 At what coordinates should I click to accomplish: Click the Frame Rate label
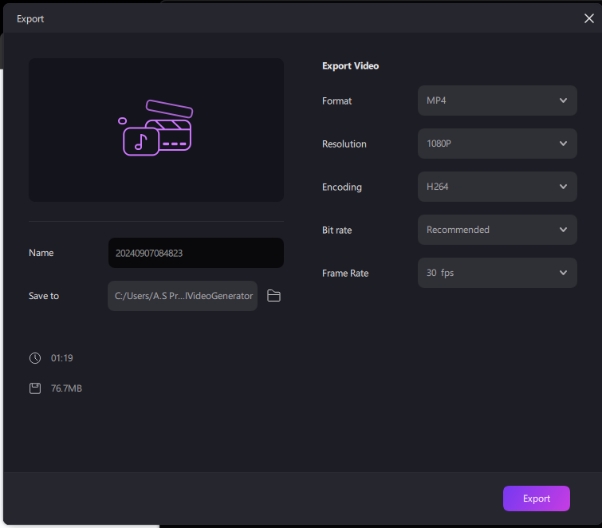(x=344, y=273)
